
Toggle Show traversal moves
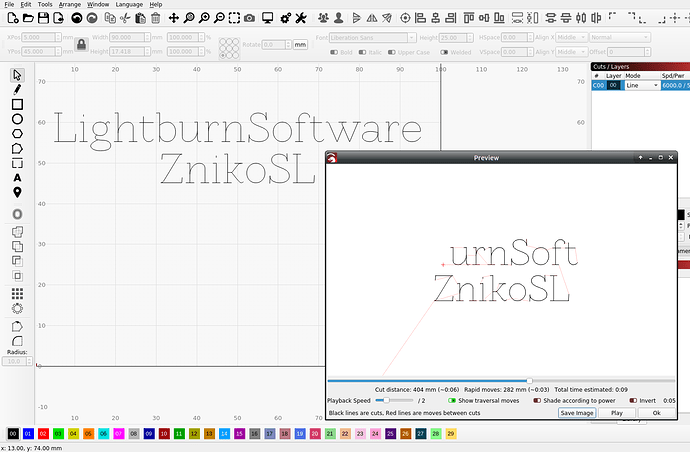(x=452, y=401)
